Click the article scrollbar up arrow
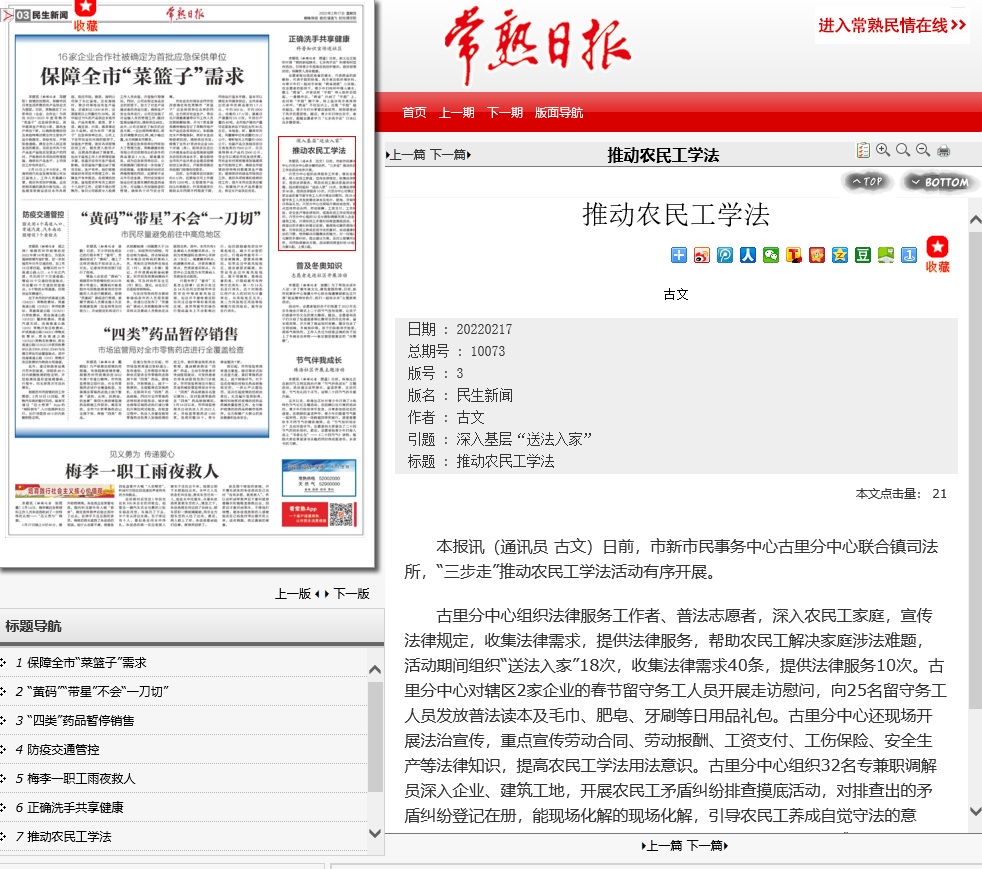 pos(975,220)
